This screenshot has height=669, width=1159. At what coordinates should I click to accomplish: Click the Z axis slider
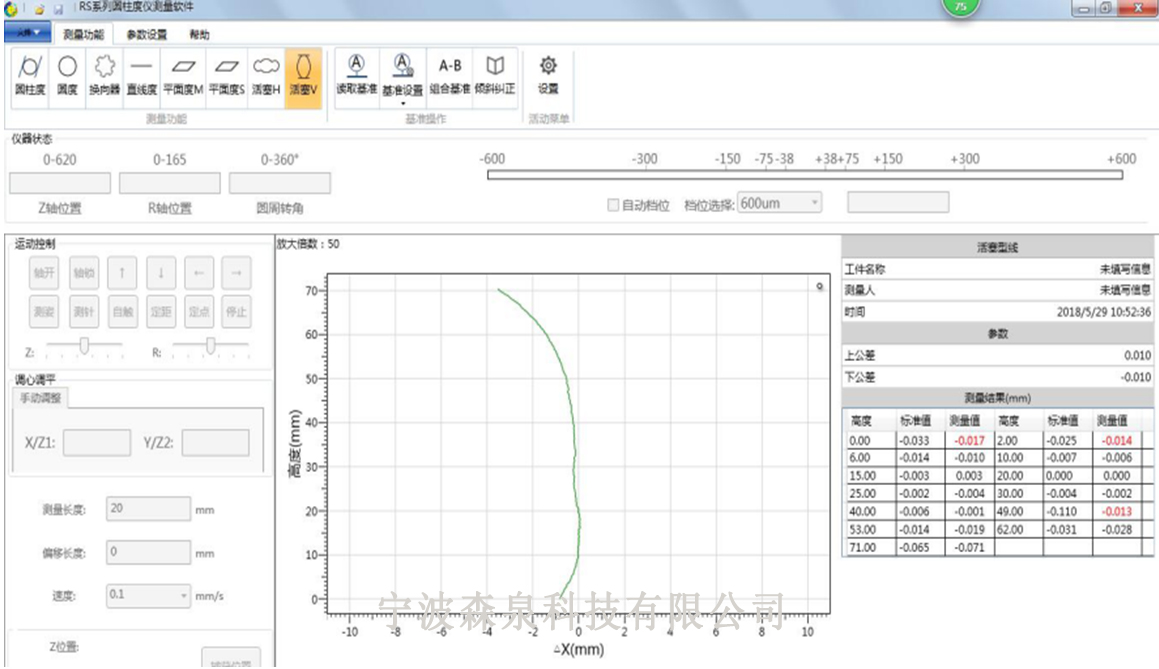85,346
